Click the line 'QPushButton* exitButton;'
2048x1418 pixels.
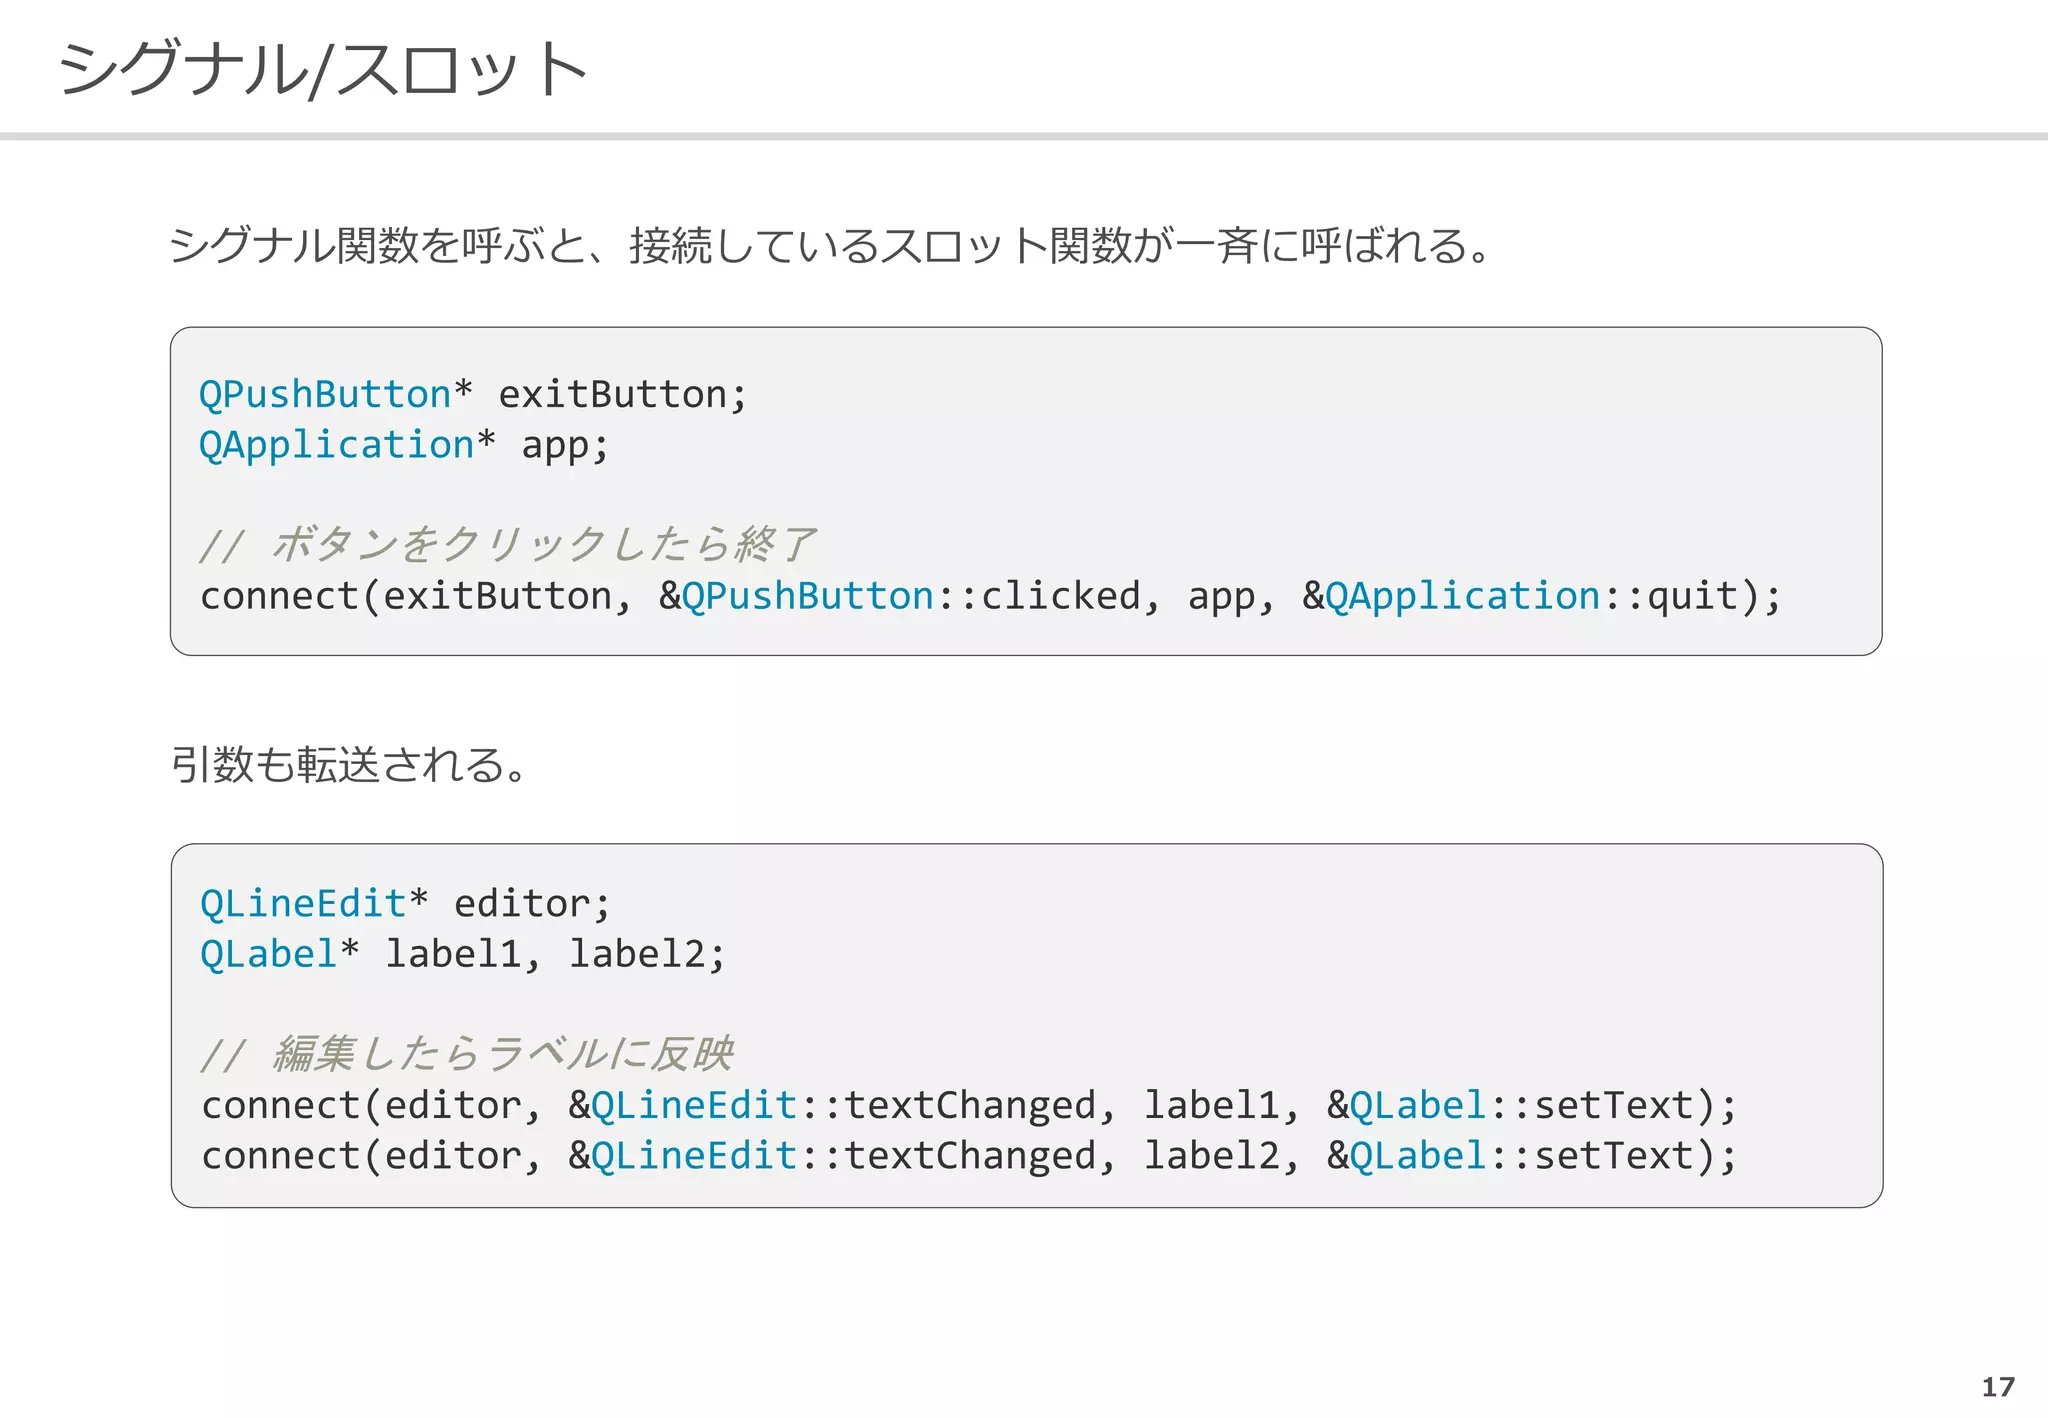click(x=473, y=394)
